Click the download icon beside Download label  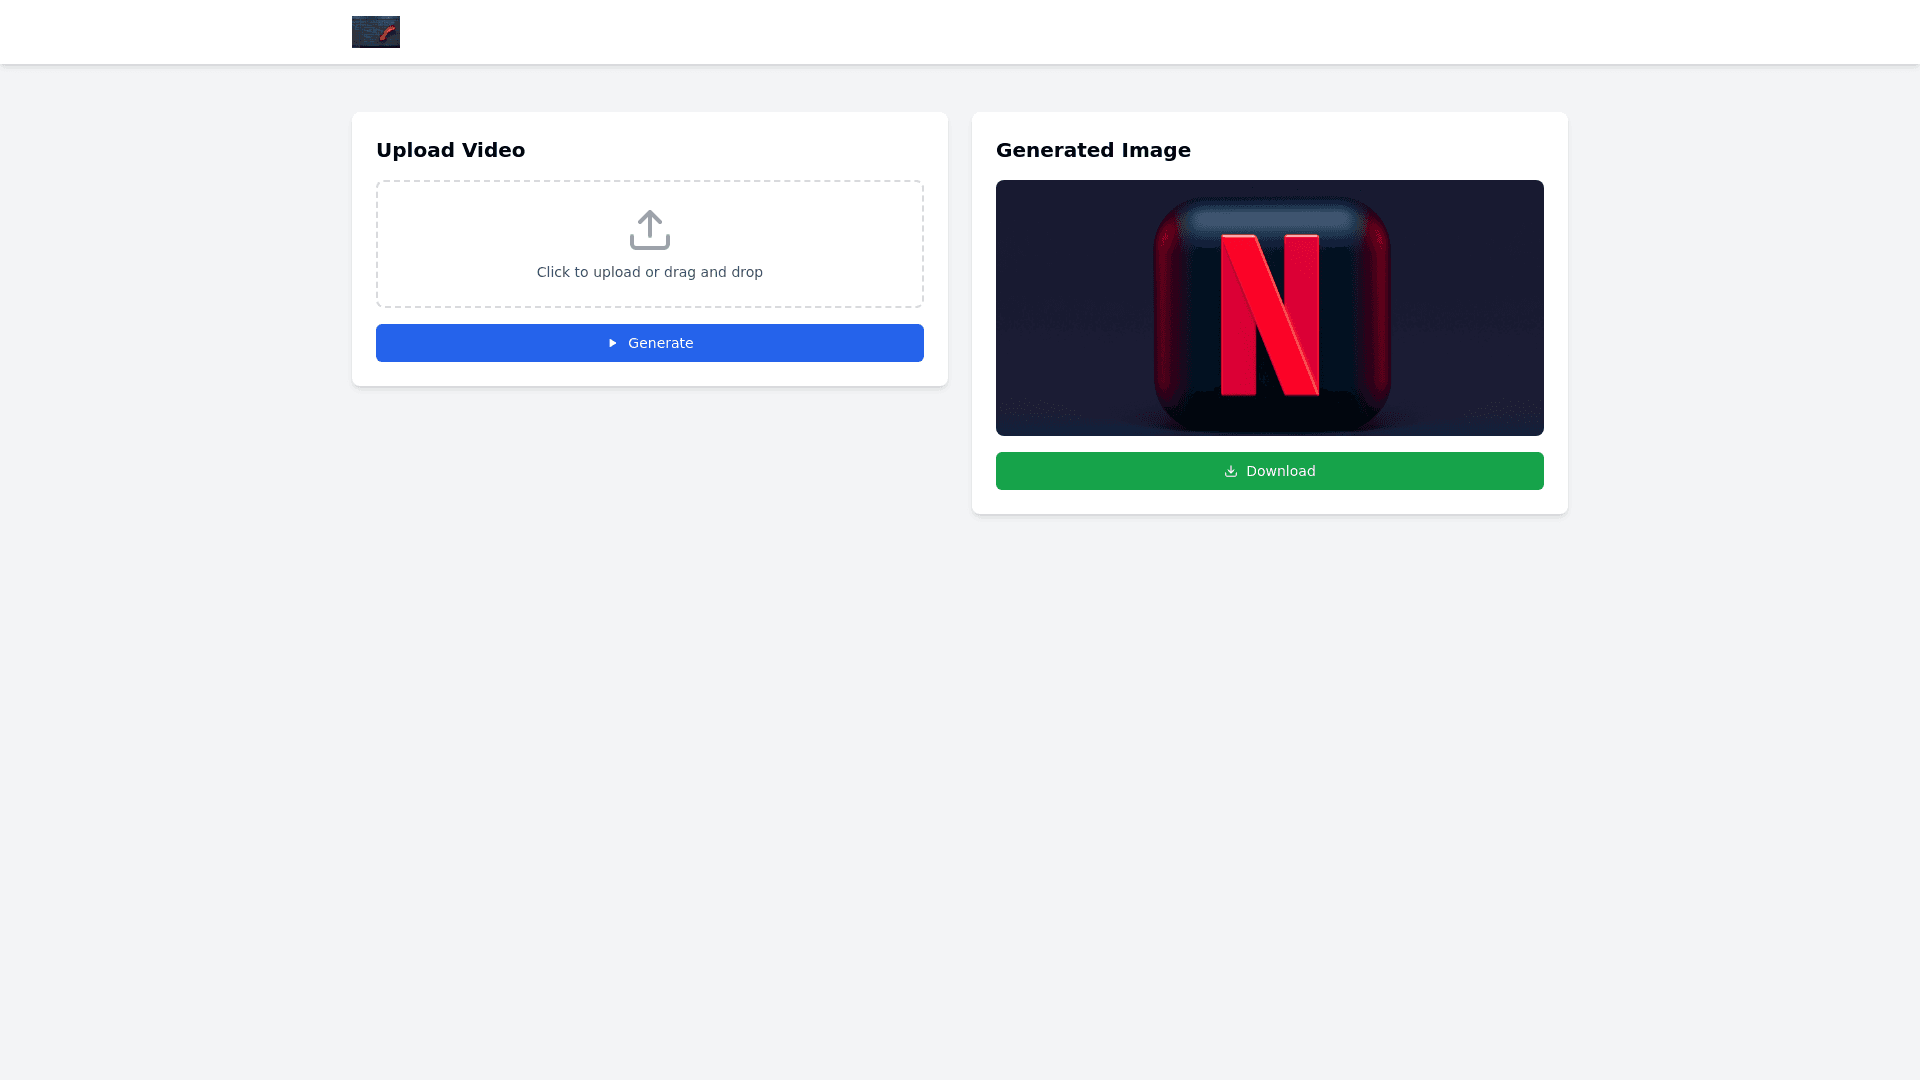point(1231,471)
